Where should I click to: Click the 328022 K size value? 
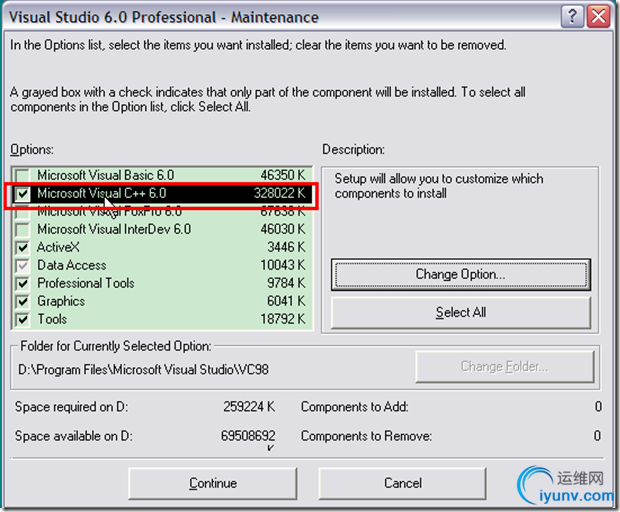tap(280, 193)
